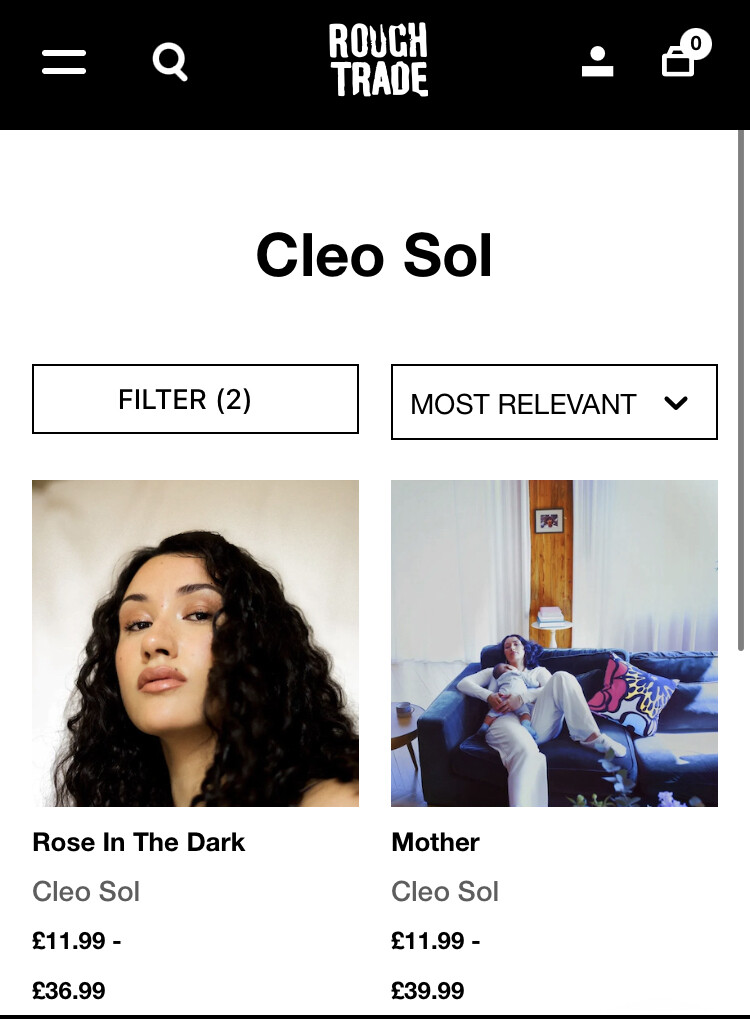Open the Rose In The Dark title link
Screen dimensions: 750x1019
tap(138, 842)
